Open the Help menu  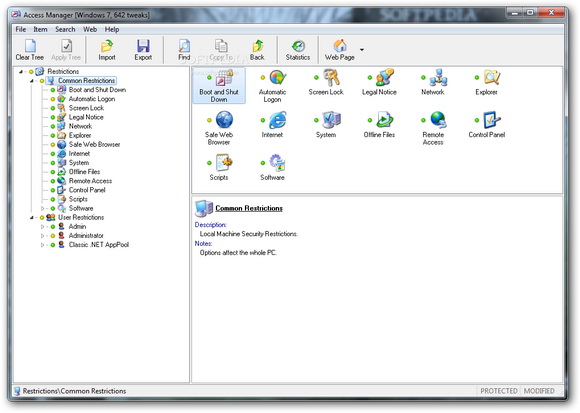coord(112,29)
